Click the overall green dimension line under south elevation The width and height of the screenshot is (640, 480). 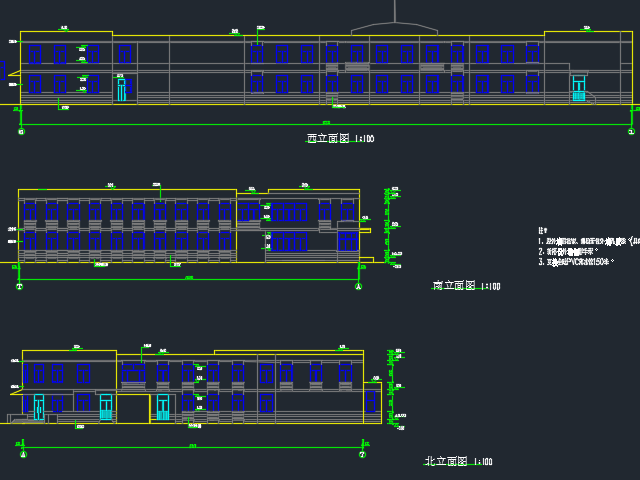click(190, 279)
